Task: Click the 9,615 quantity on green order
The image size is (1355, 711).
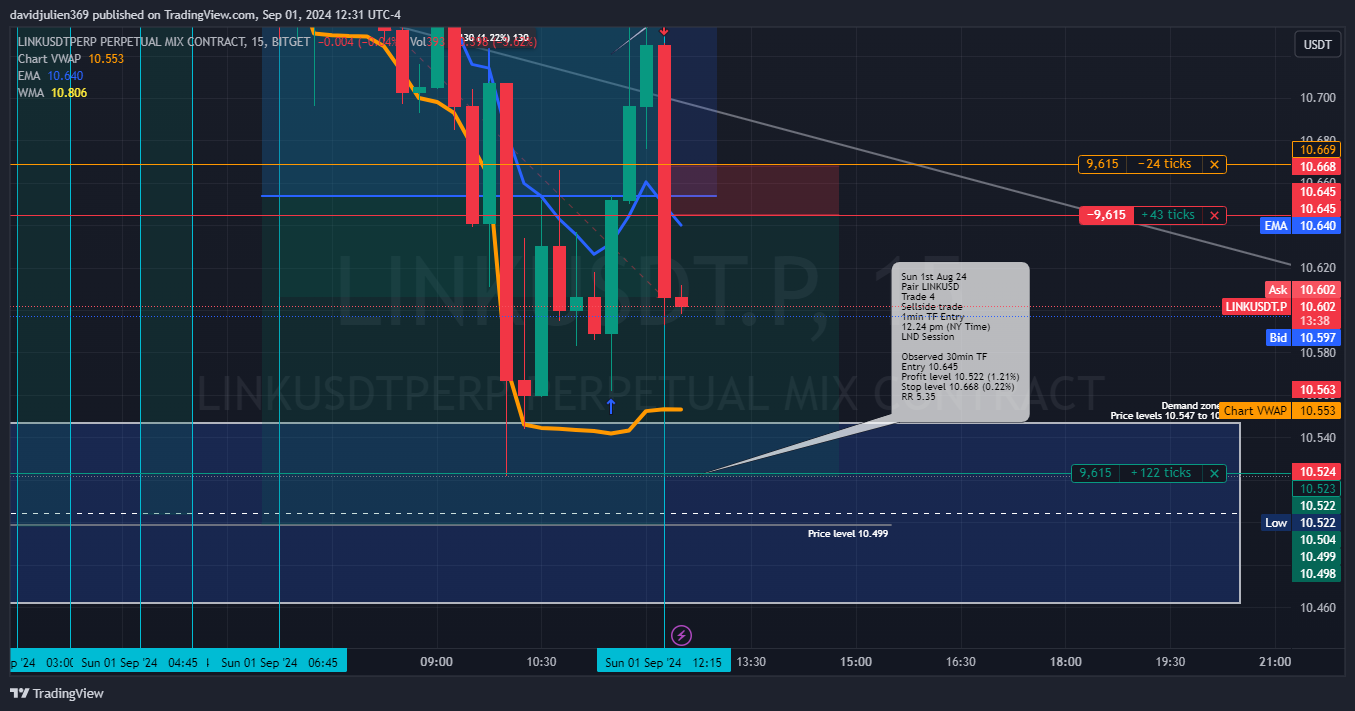Action: click(1096, 473)
